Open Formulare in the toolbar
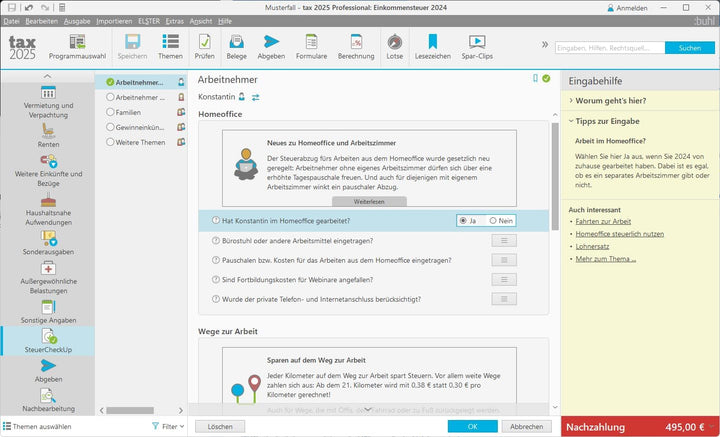The image size is (720, 437). pos(311,47)
